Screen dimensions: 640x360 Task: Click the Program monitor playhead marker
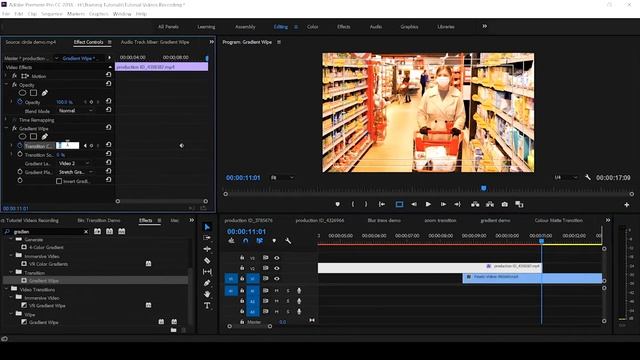[x=484, y=188]
